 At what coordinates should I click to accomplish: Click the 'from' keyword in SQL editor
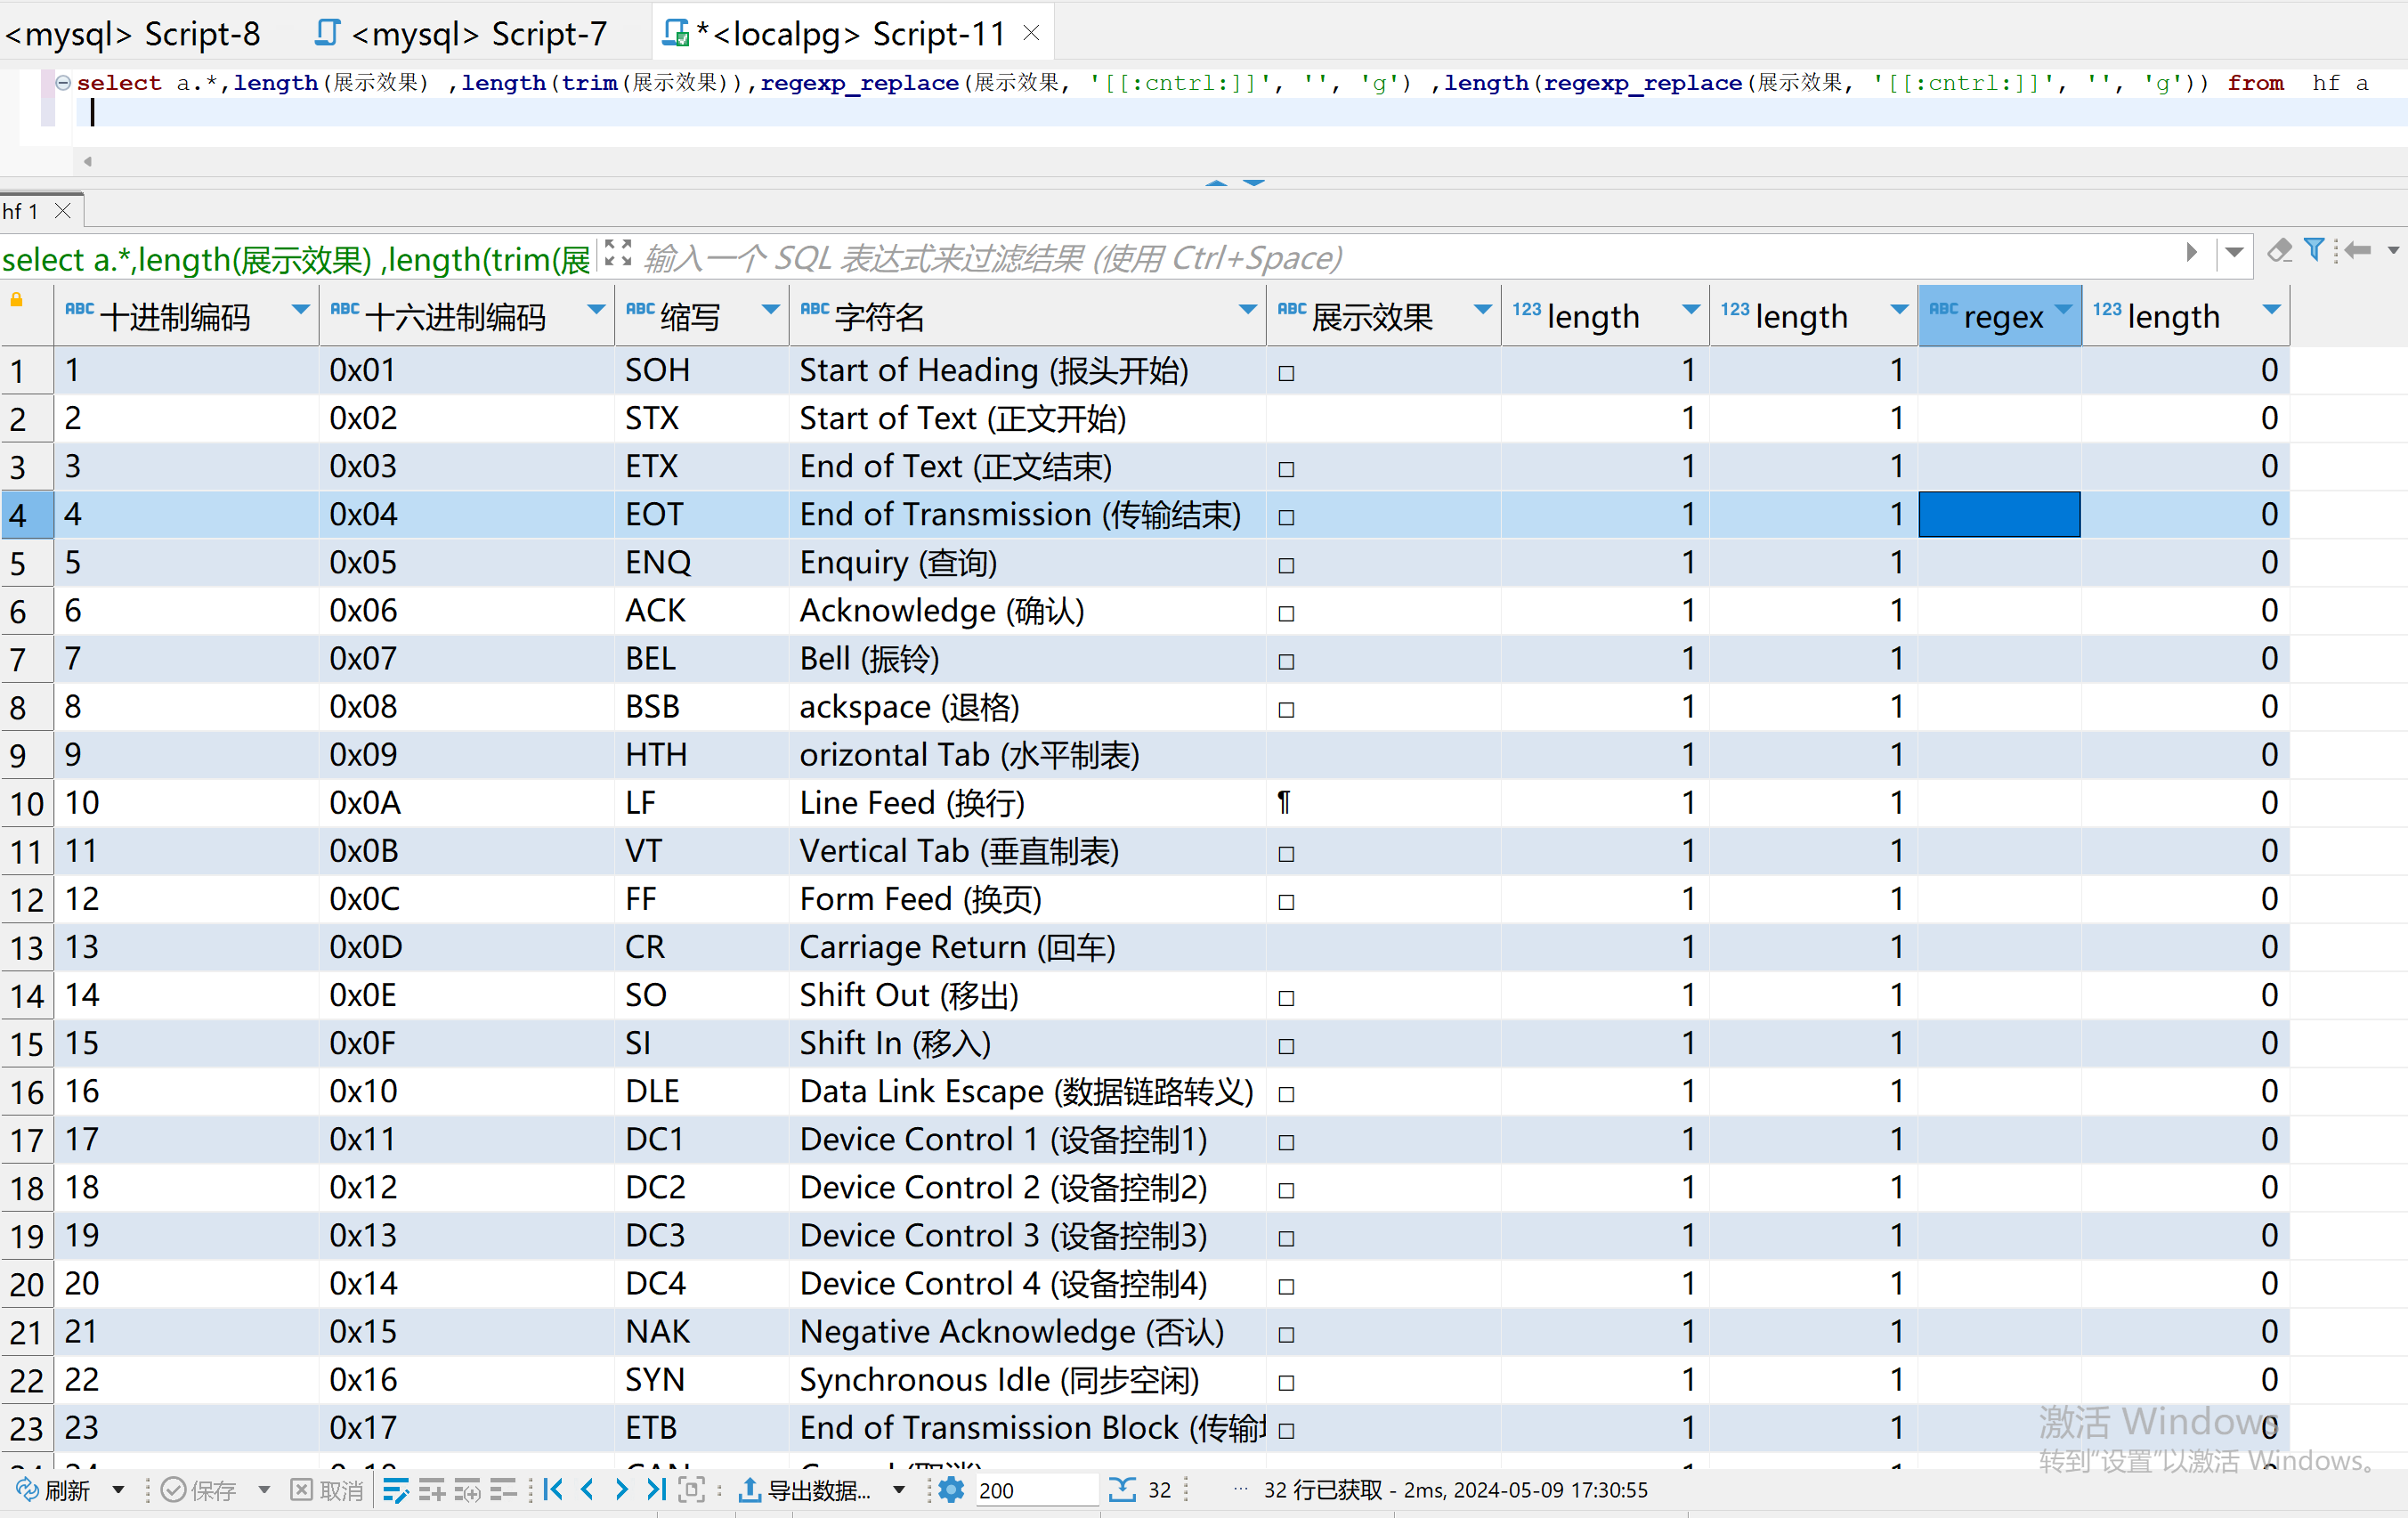[x=2255, y=83]
